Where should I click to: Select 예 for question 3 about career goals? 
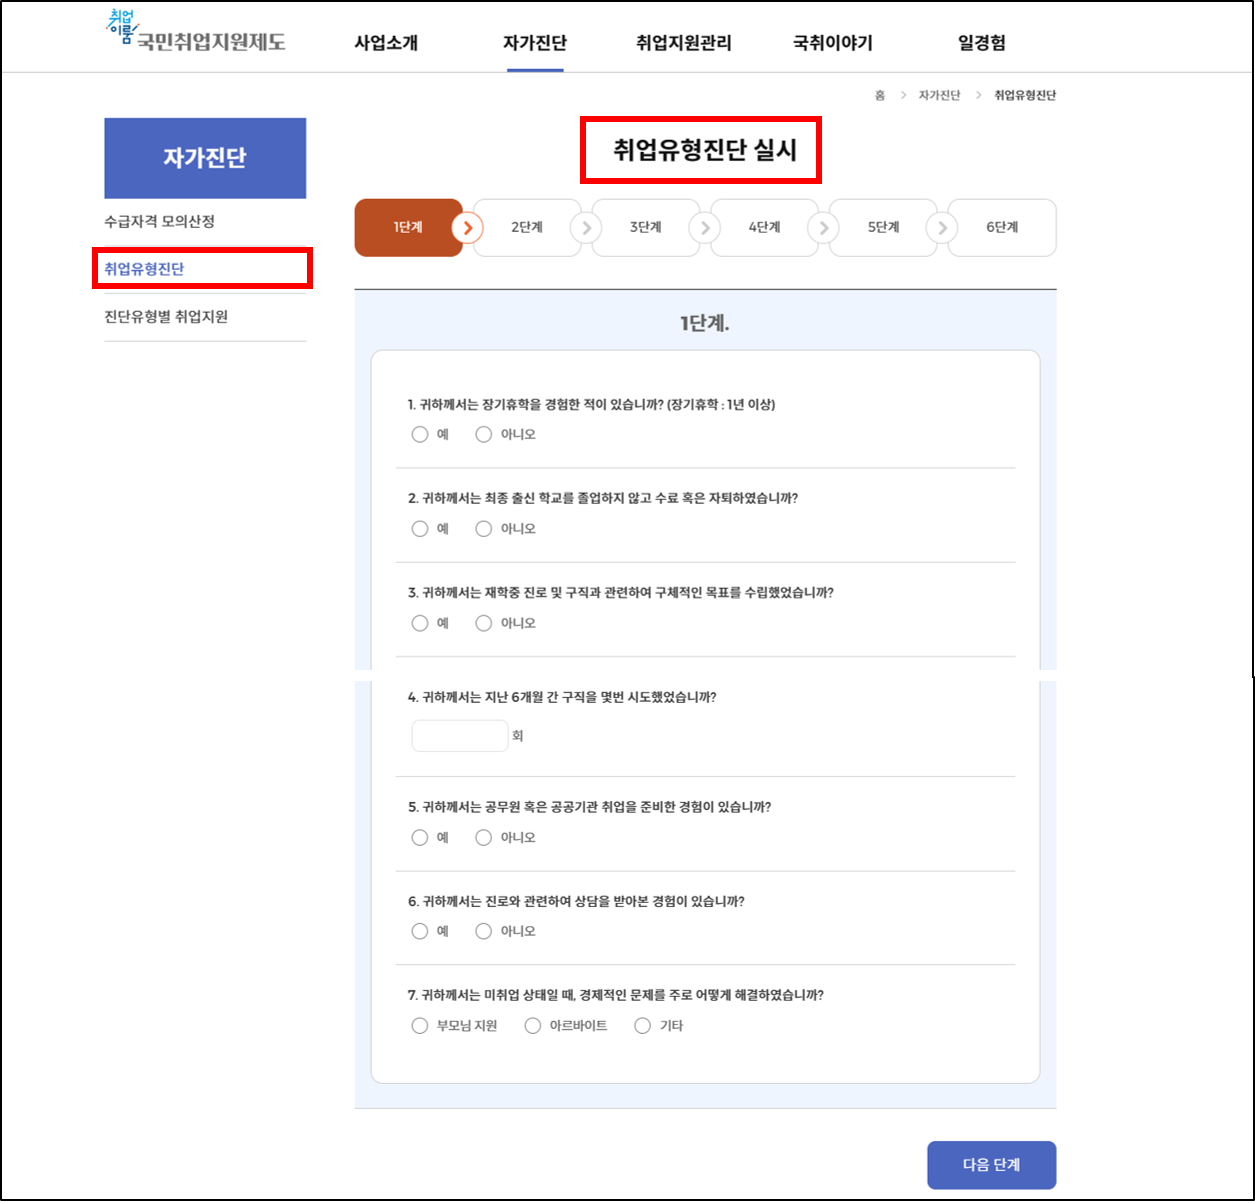click(x=420, y=622)
